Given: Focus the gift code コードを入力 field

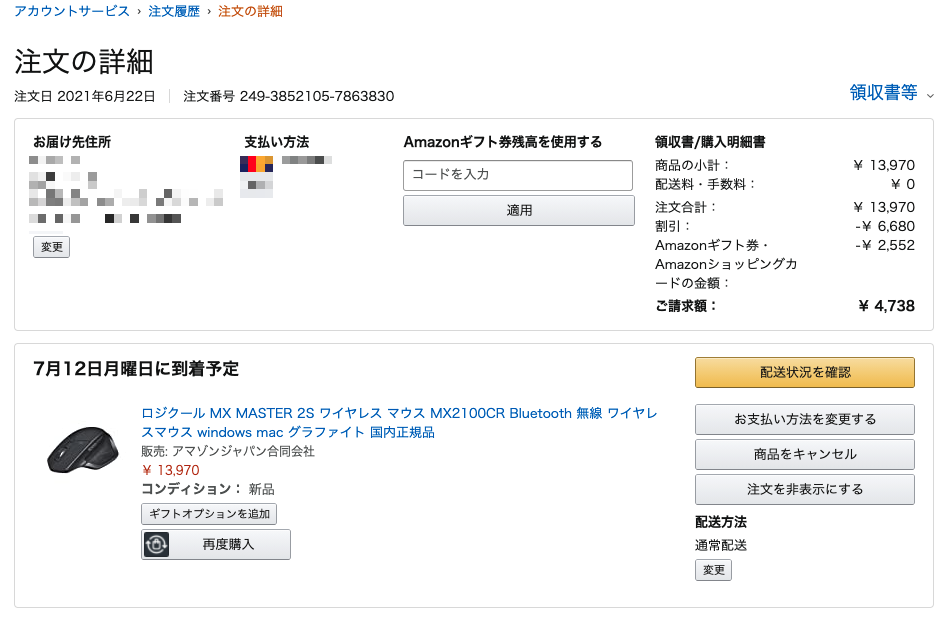Looking at the screenshot, I should click(518, 175).
